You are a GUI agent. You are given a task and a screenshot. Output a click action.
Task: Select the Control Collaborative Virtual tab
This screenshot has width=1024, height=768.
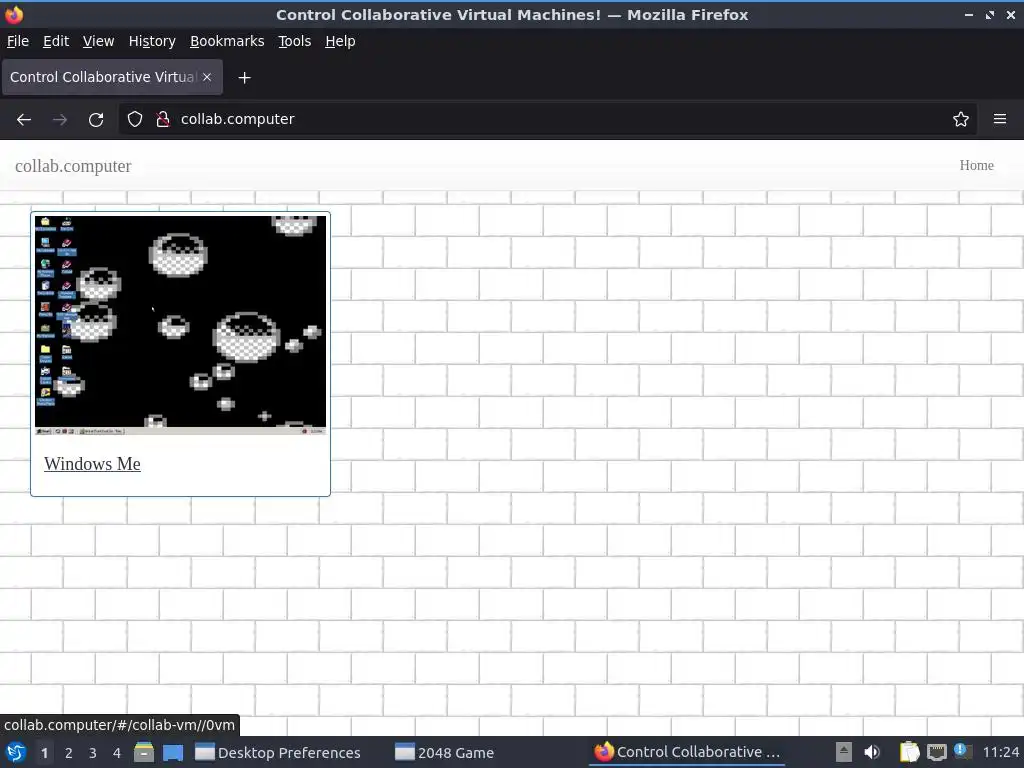tap(112, 77)
